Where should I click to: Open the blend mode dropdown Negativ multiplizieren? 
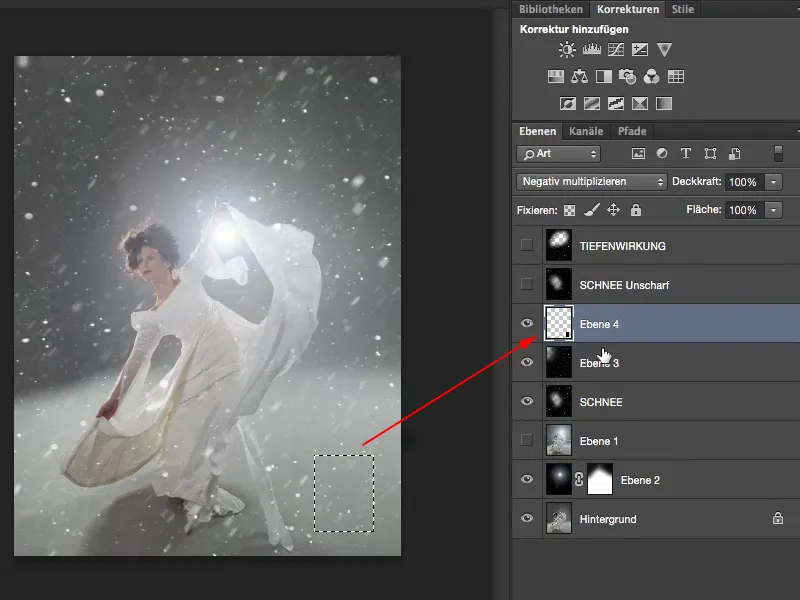tap(591, 182)
